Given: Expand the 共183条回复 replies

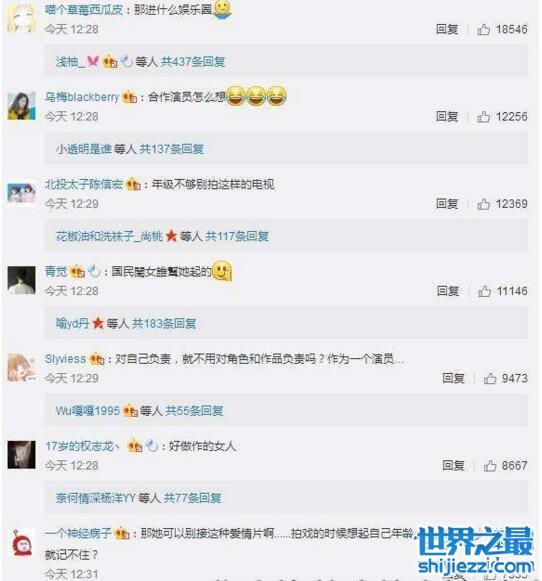Looking at the screenshot, I should pyautogui.click(x=164, y=323).
